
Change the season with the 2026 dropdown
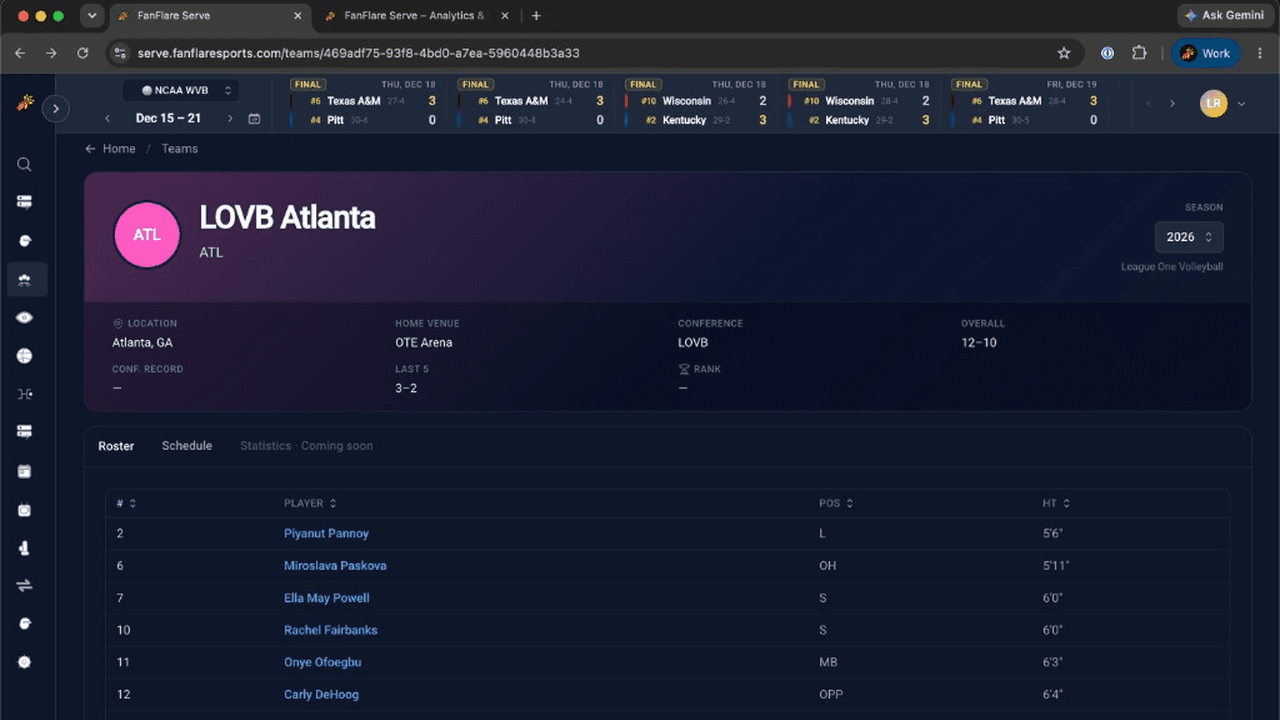pos(1189,237)
